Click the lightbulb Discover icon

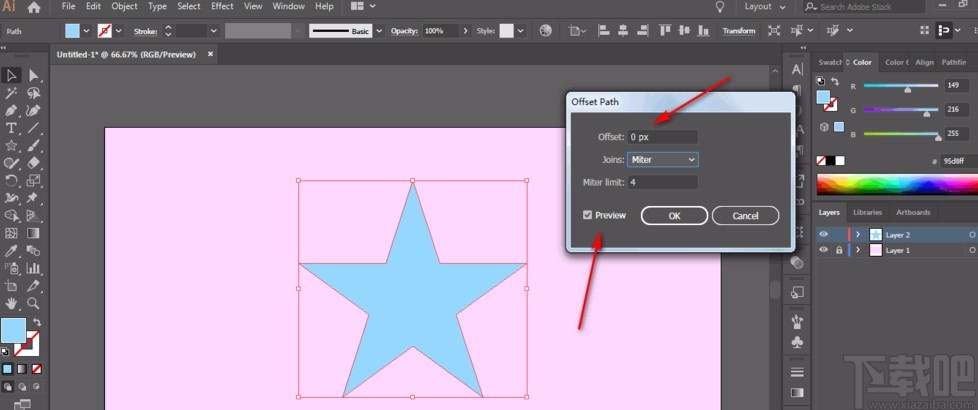720,7
